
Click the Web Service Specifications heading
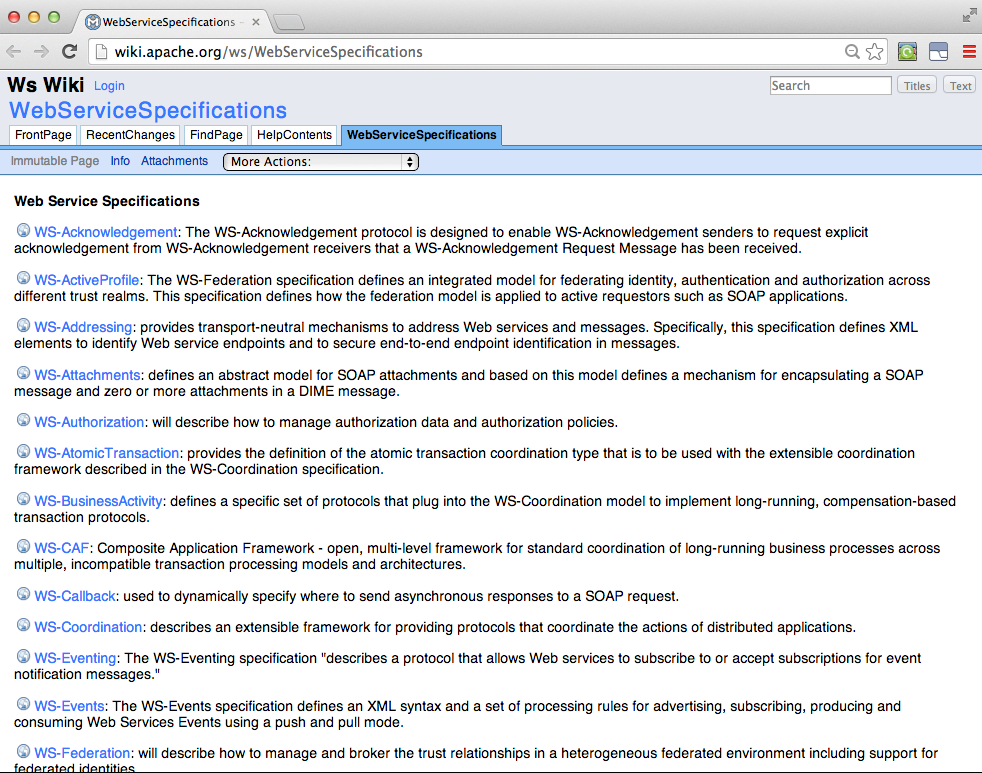107,201
